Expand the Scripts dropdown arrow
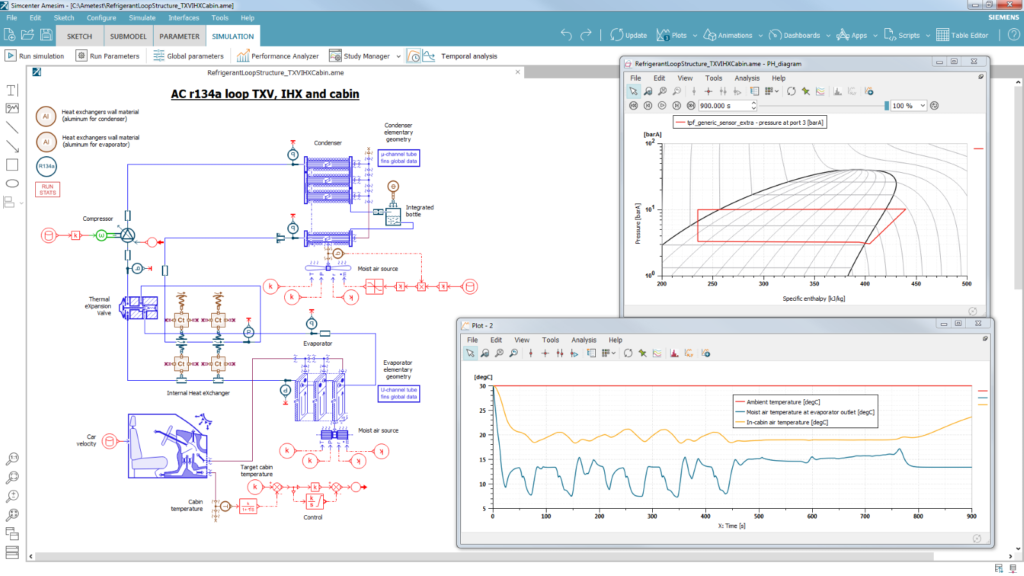The height and width of the screenshot is (576, 1024). (x=927, y=34)
